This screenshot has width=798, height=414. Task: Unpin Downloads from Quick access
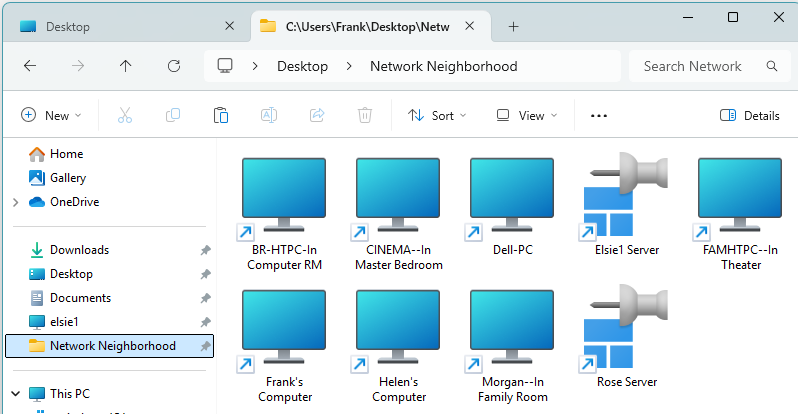click(205, 250)
